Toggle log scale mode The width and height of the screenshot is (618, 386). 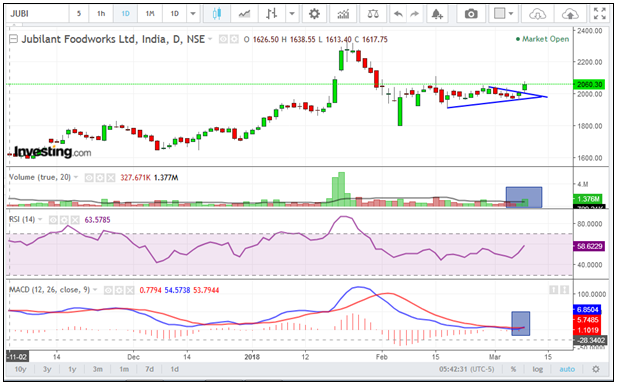pos(537,369)
